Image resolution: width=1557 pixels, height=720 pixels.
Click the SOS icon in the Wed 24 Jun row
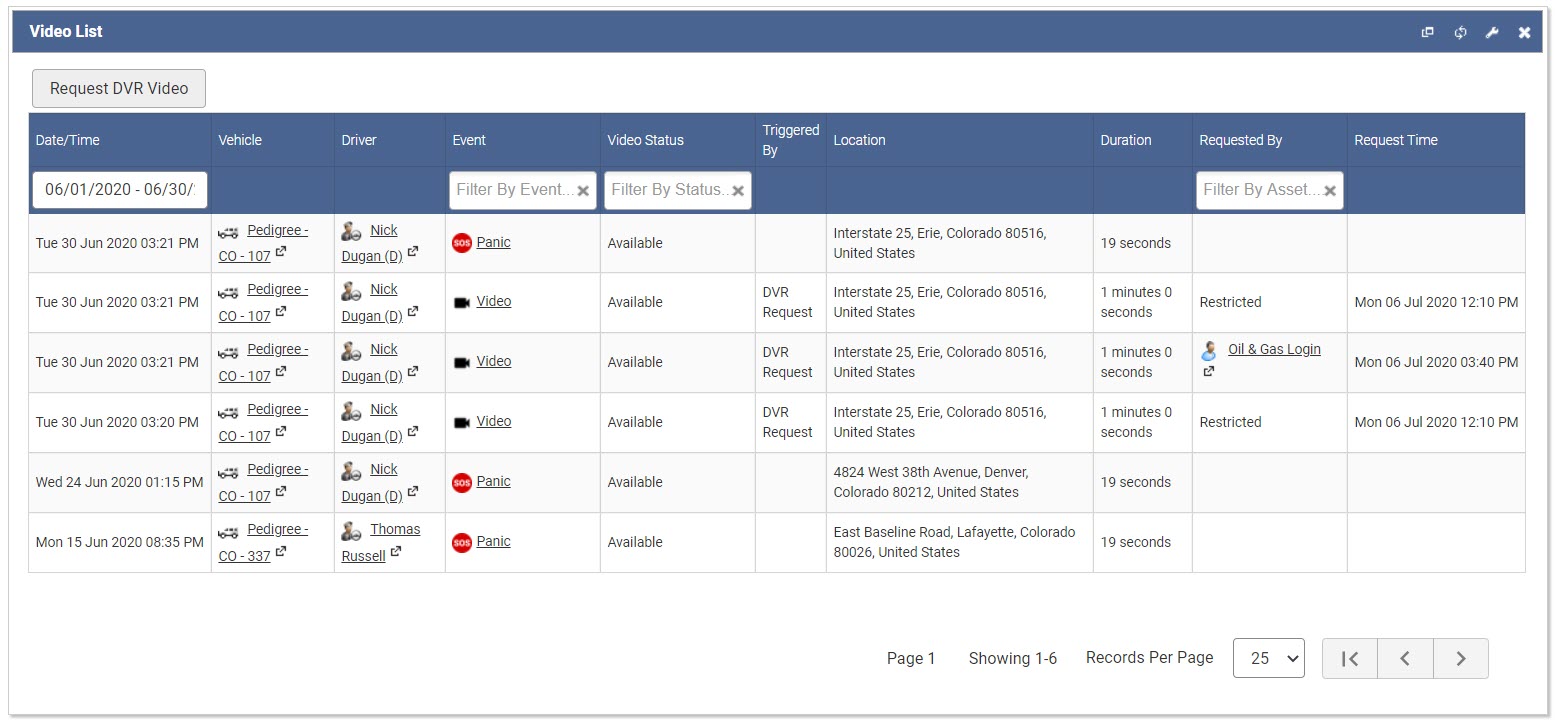tap(461, 483)
